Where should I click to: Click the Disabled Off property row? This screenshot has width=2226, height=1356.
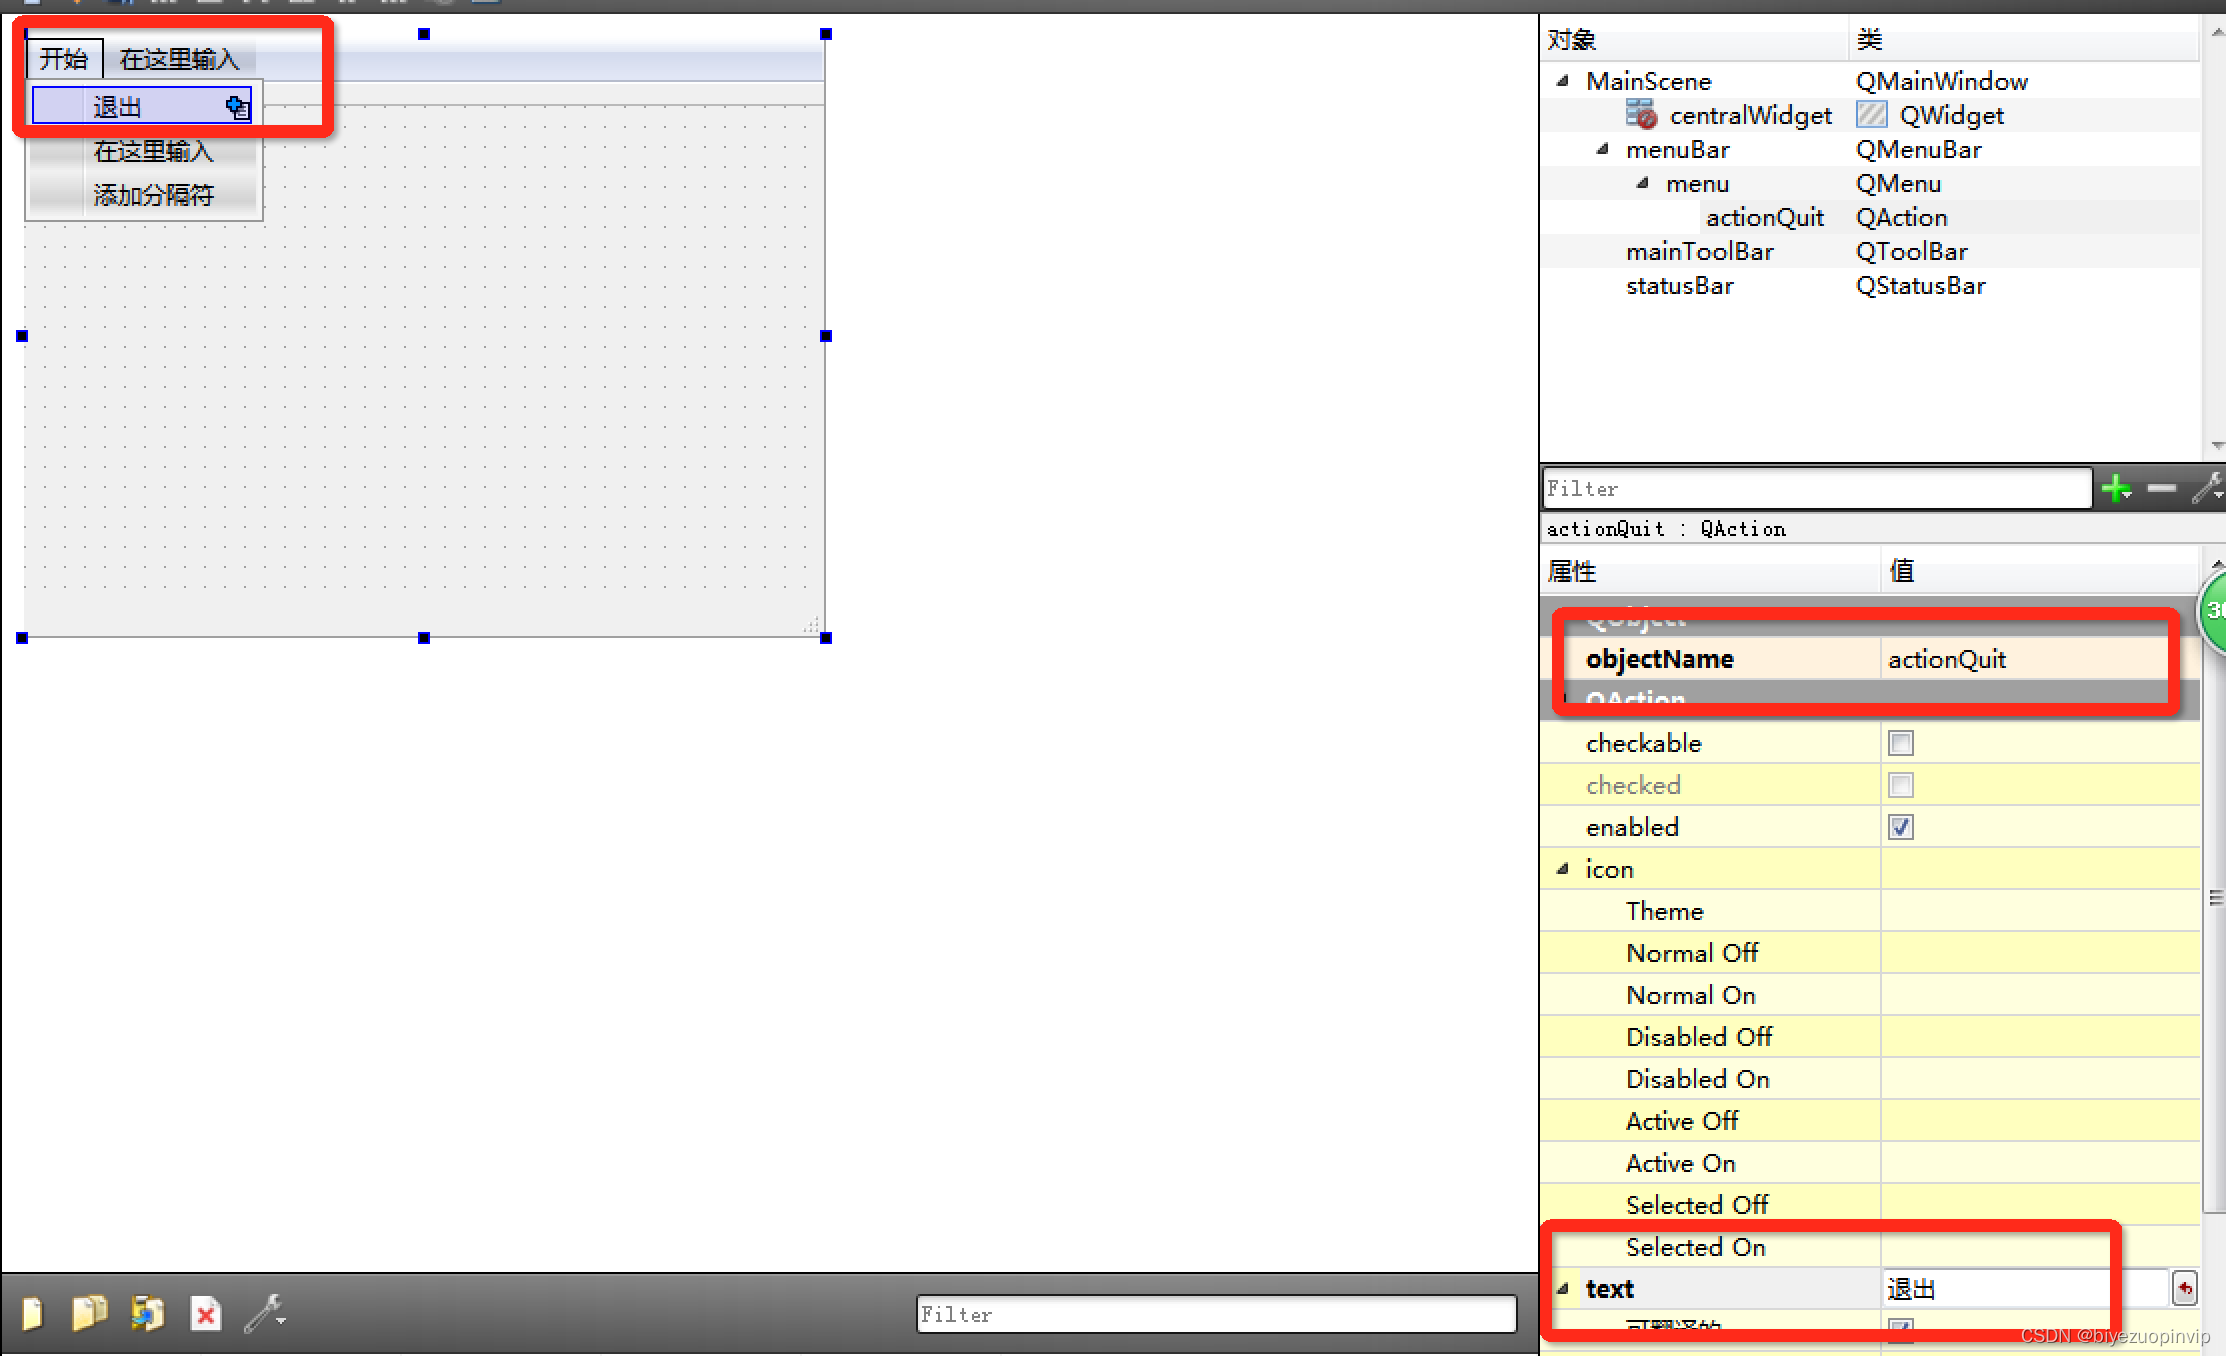(1870, 1037)
